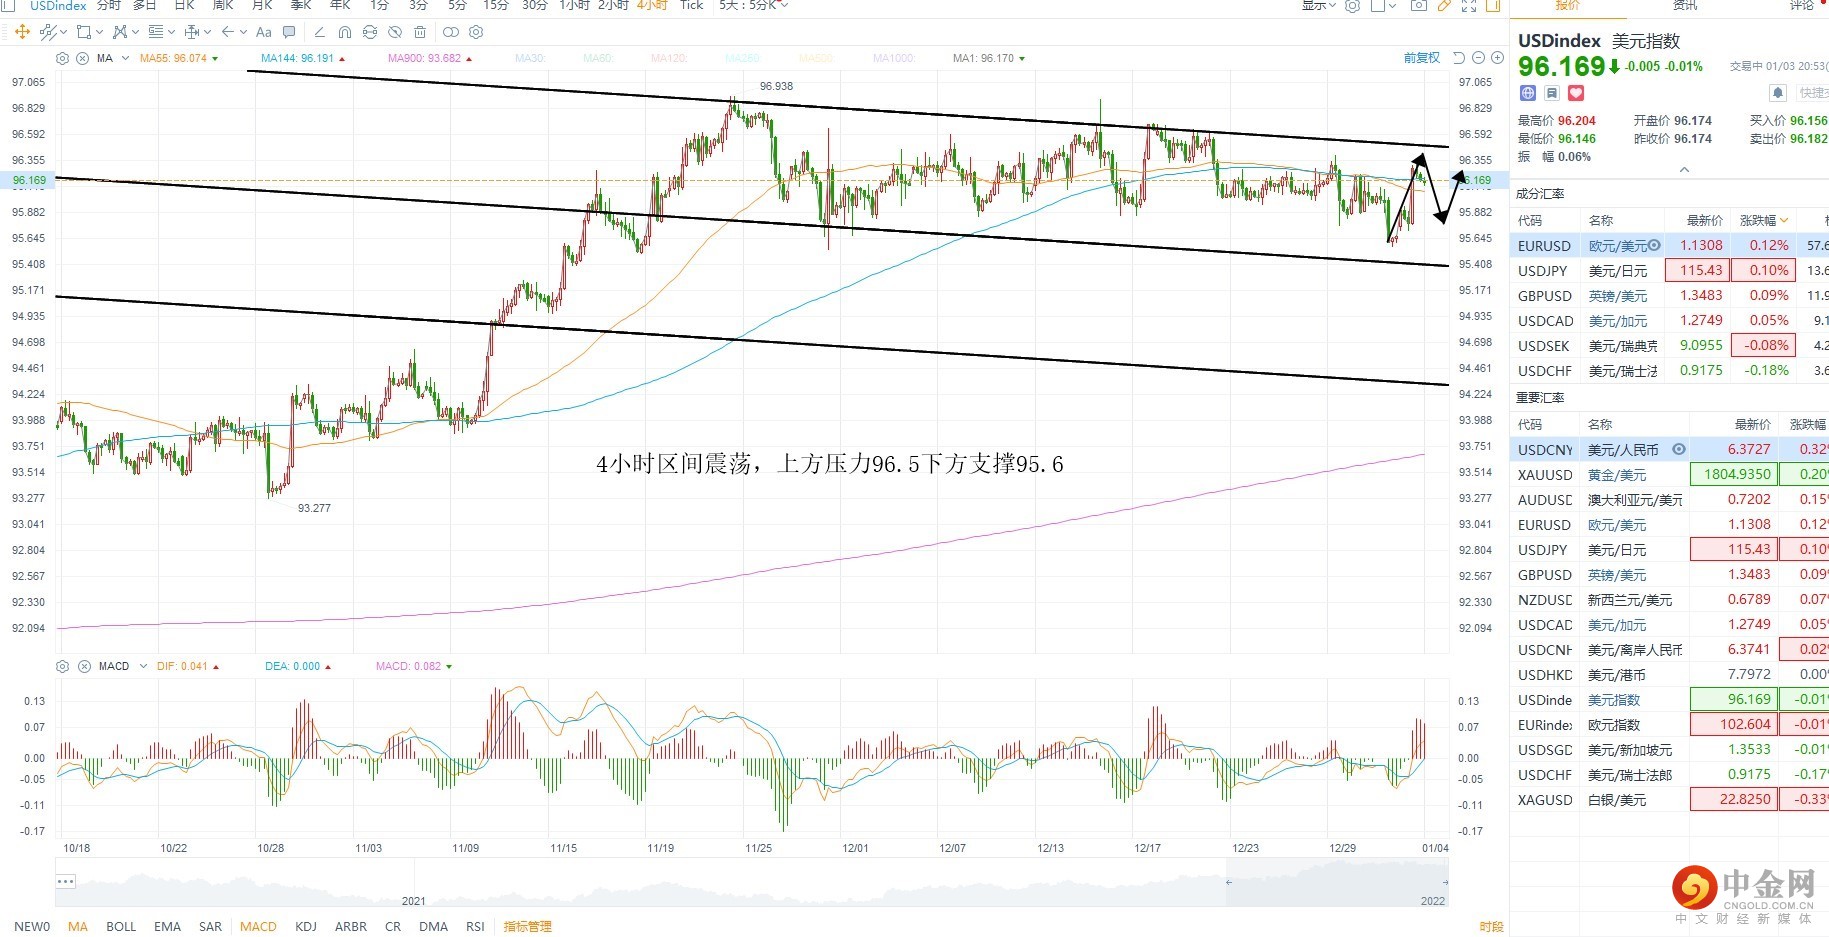The width and height of the screenshot is (1829, 937).
Task: Click the orange pen draw icon
Action: tap(1444, 5)
